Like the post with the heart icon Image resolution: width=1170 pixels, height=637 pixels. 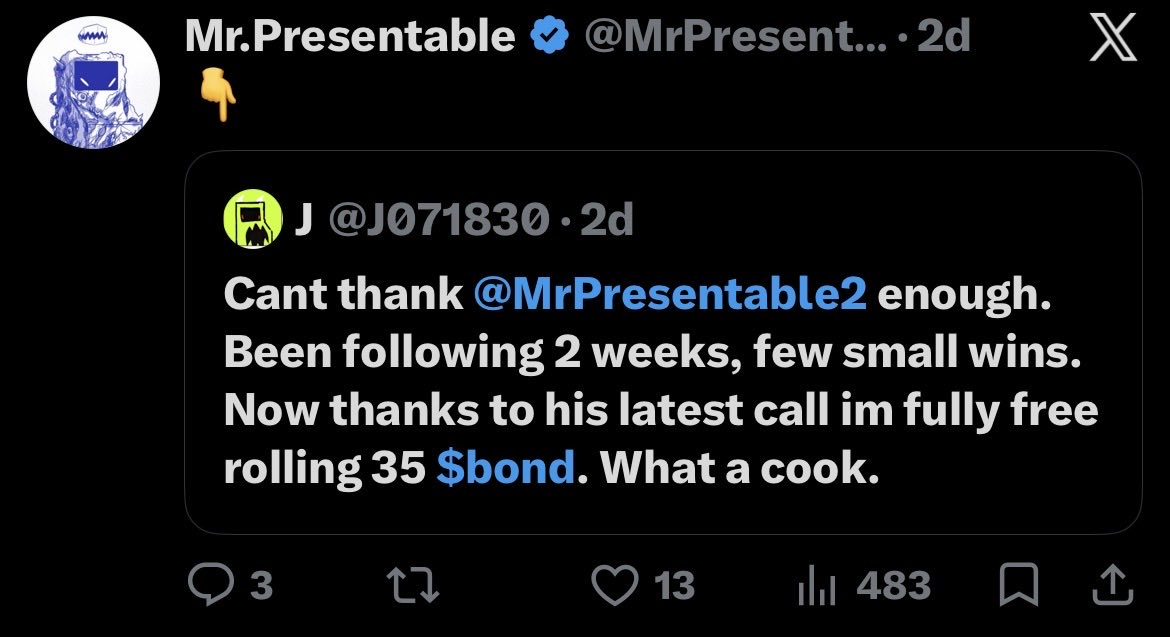tap(615, 584)
